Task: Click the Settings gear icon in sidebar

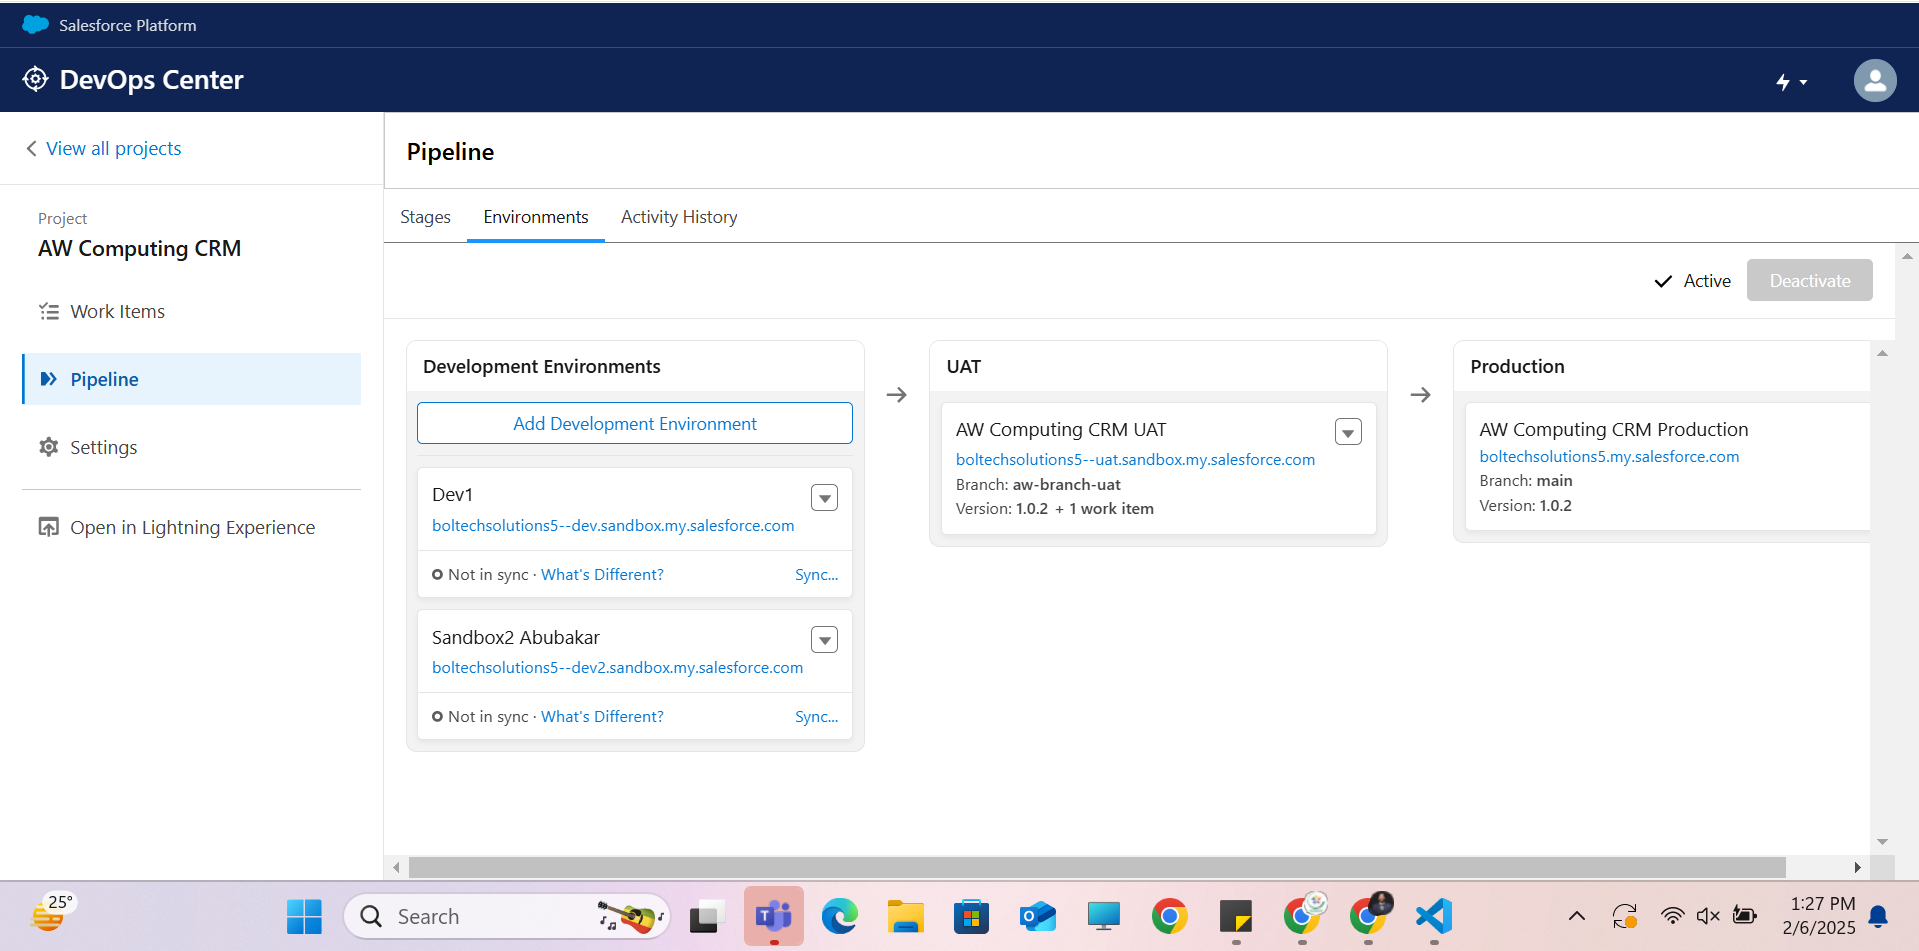Action: point(48,447)
